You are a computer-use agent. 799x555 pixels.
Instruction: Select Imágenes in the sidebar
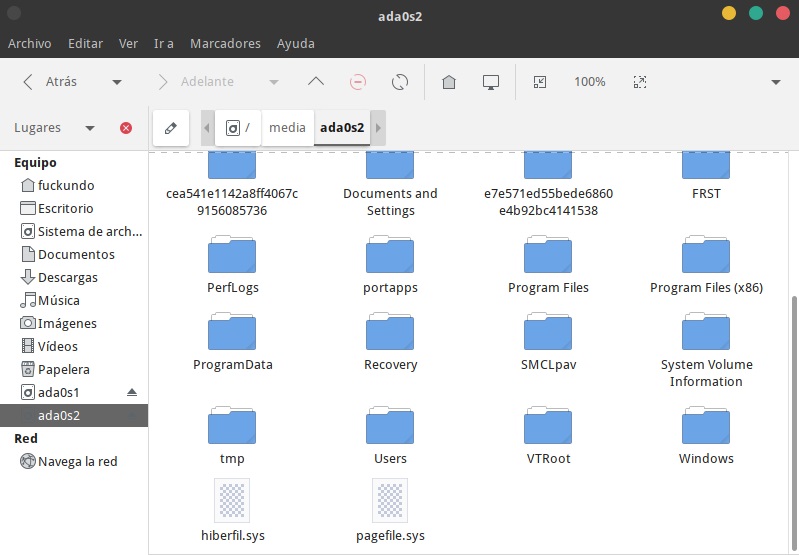(x=74, y=323)
